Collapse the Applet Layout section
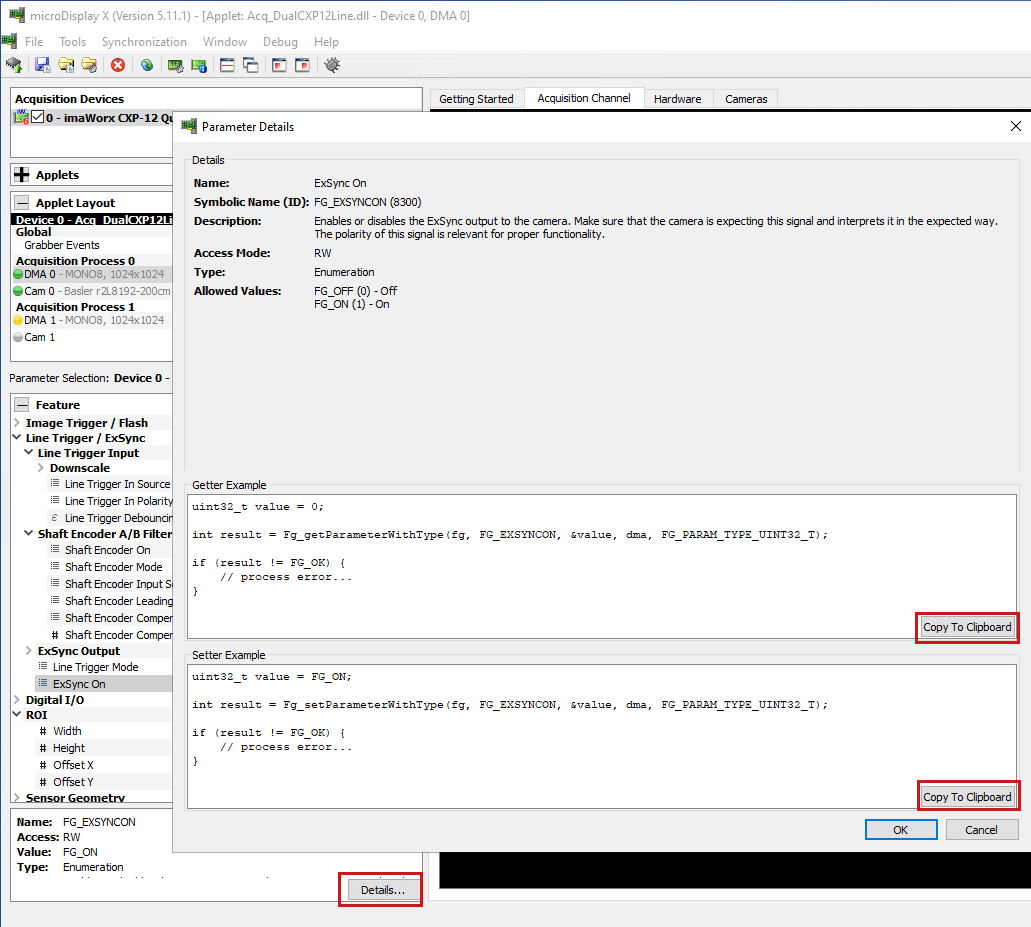Image resolution: width=1031 pixels, height=927 pixels. click(x=22, y=202)
